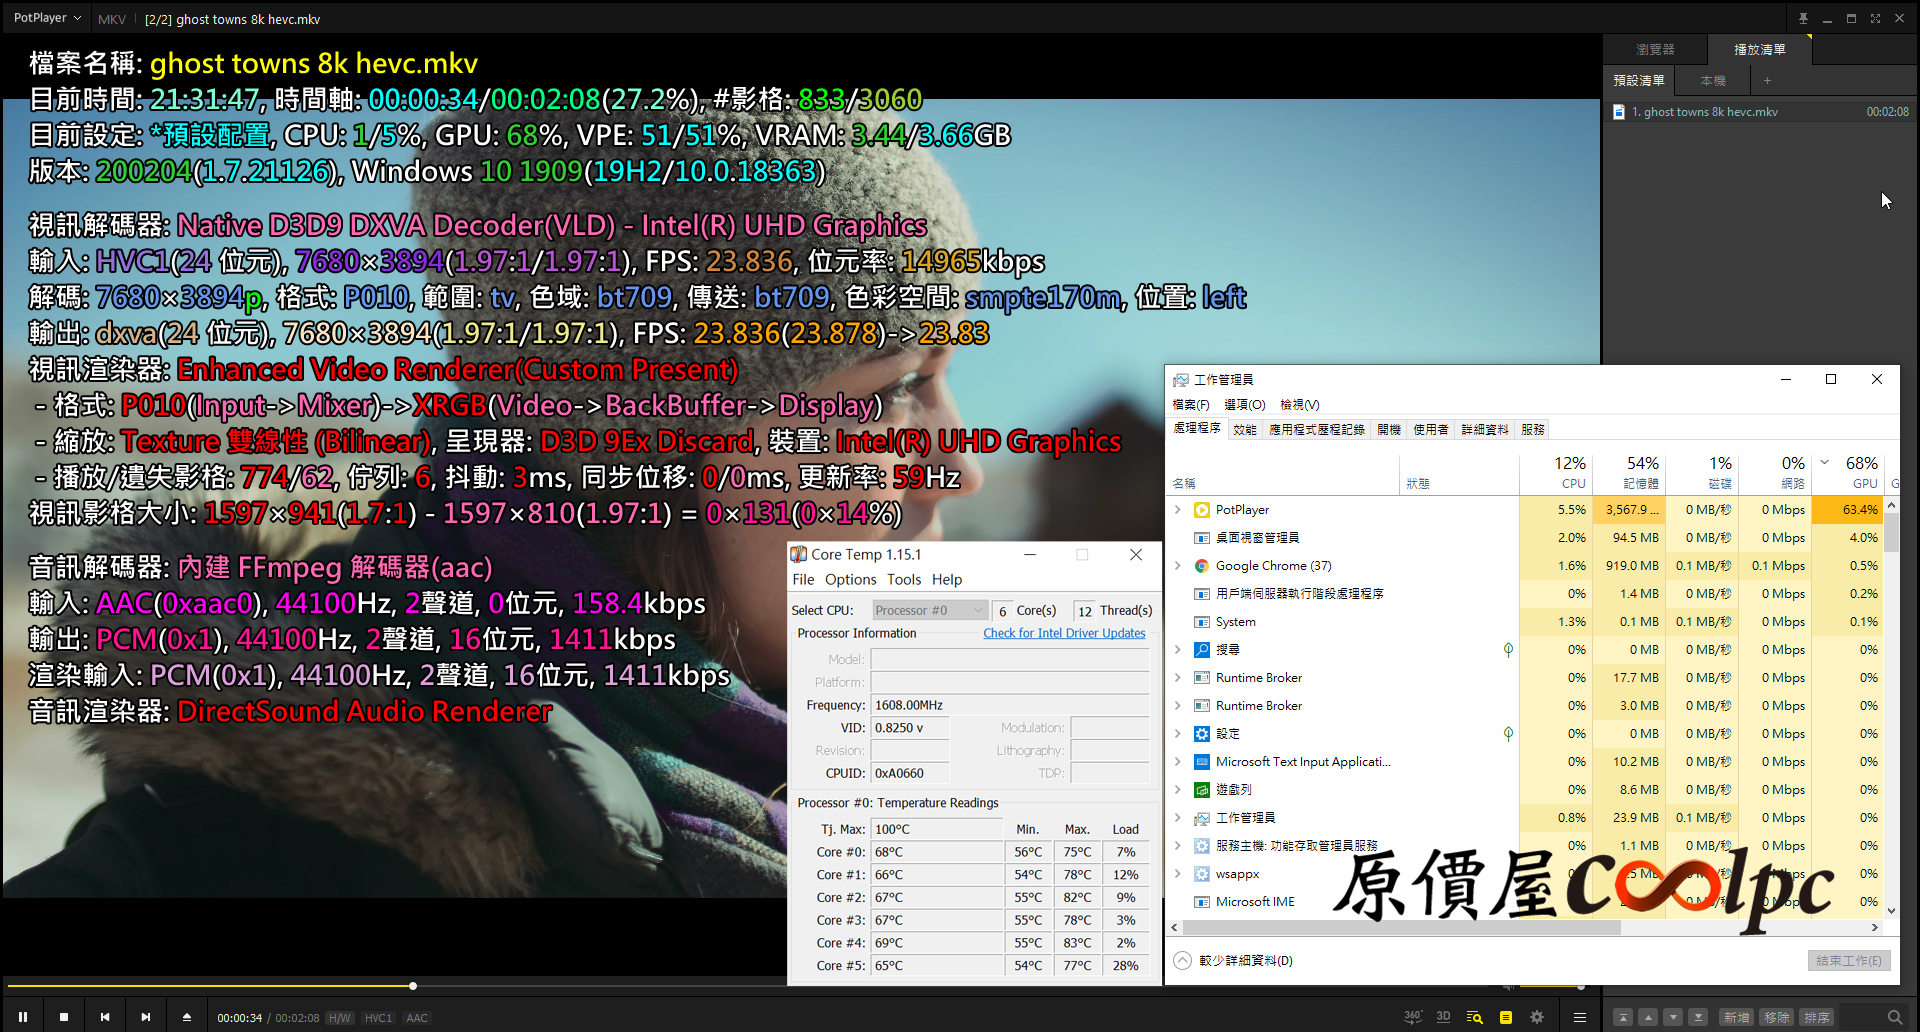The image size is (1920, 1032).
Task: Open Core Temp Help menu
Action: pyautogui.click(x=947, y=579)
